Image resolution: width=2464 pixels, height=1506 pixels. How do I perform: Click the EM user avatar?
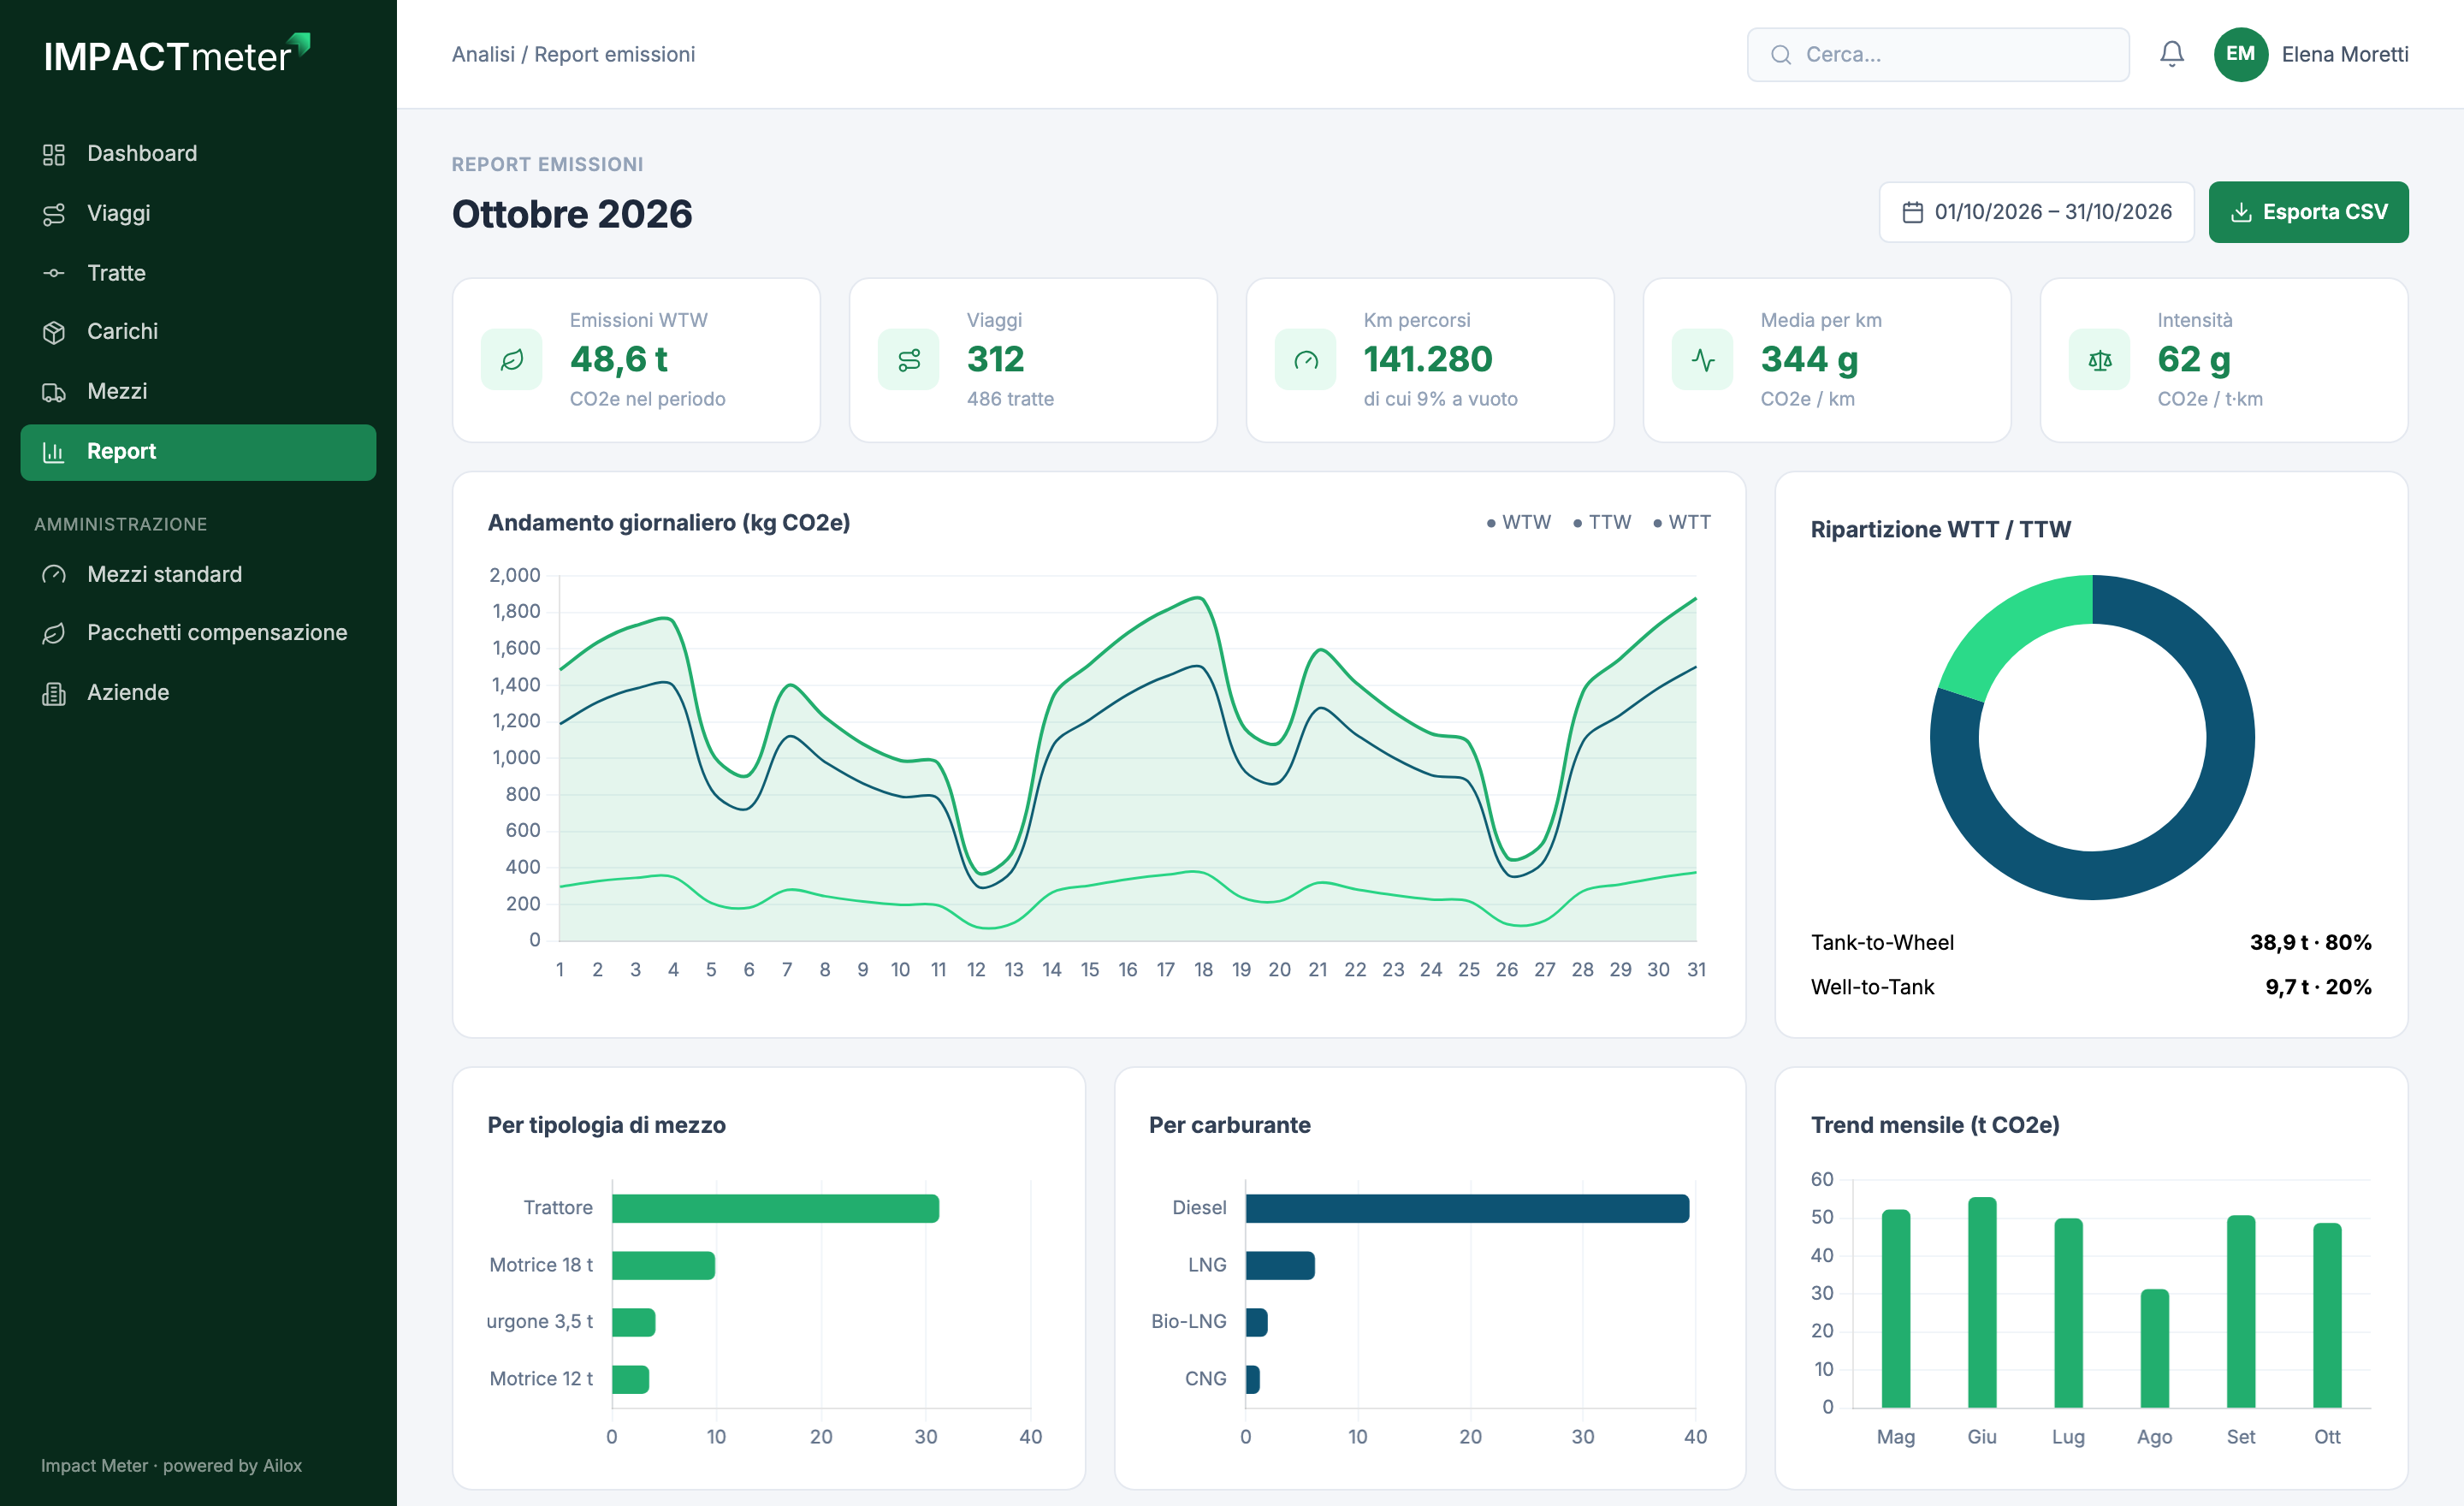point(2240,54)
